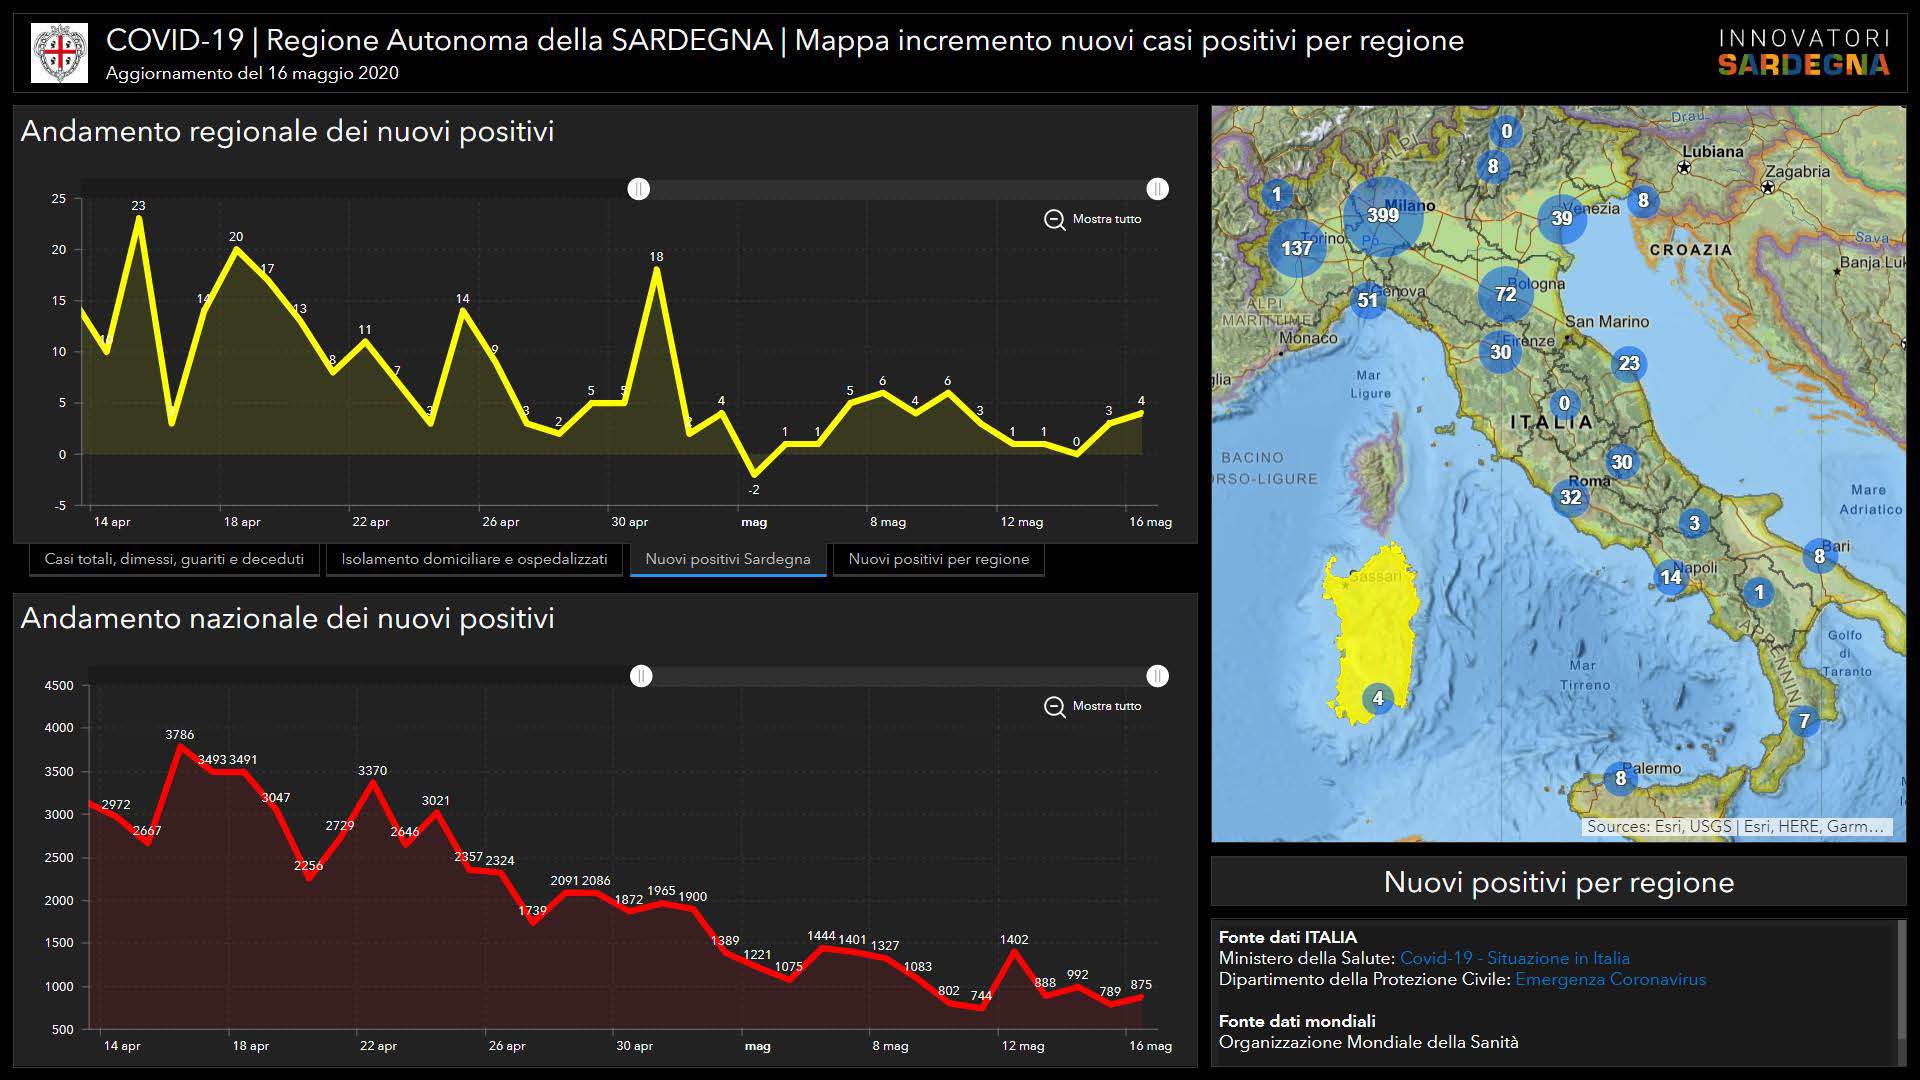Click zoom-out icon in regional chart
The width and height of the screenshot is (1920, 1080).
point(1054,220)
